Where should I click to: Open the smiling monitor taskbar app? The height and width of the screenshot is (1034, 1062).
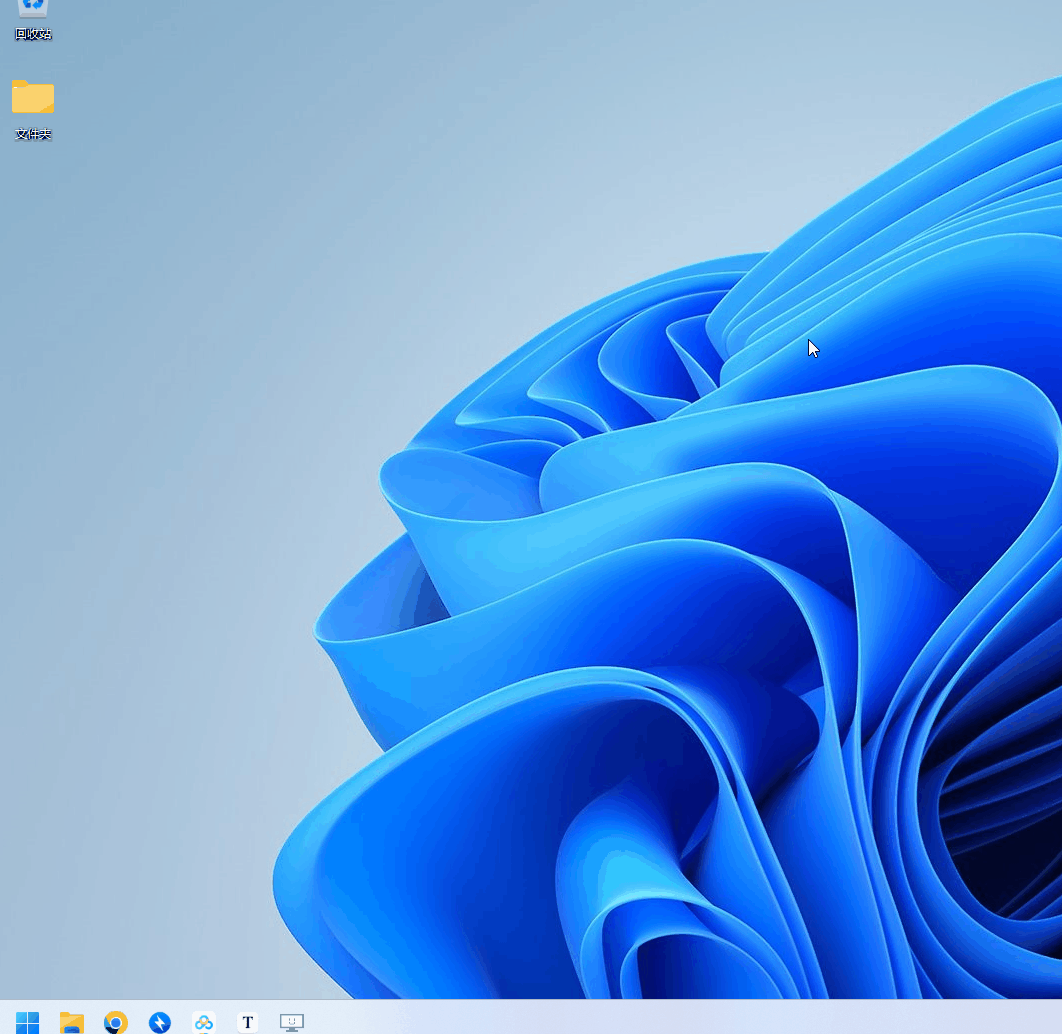pyautogui.click(x=292, y=1021)
